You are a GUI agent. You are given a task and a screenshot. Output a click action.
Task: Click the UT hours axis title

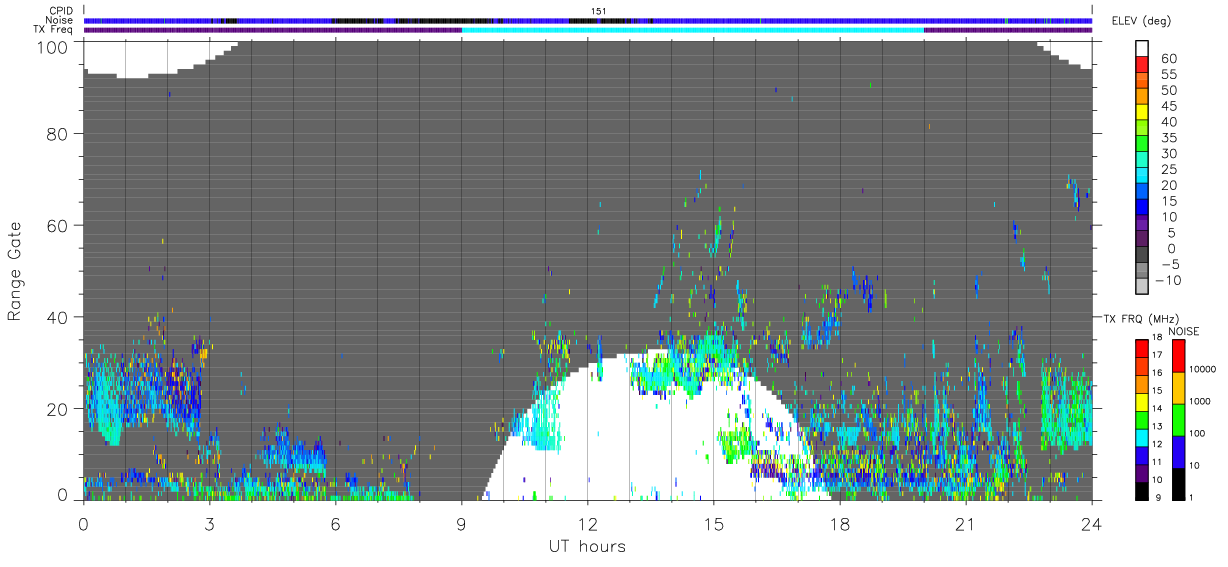587,546
